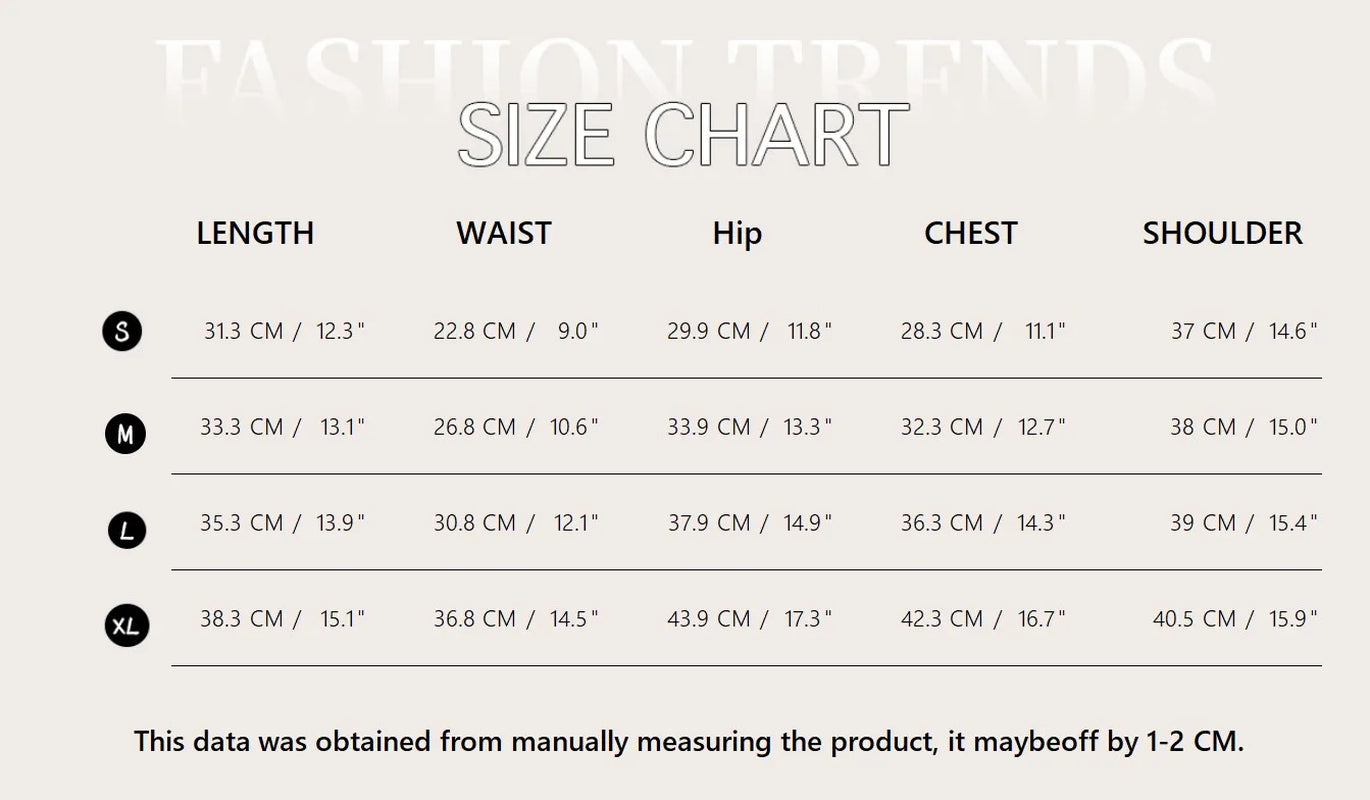The height and width of the screenshot is (800, 1370).
Task: Select the Hip column heading
Action: click(737, 233)
